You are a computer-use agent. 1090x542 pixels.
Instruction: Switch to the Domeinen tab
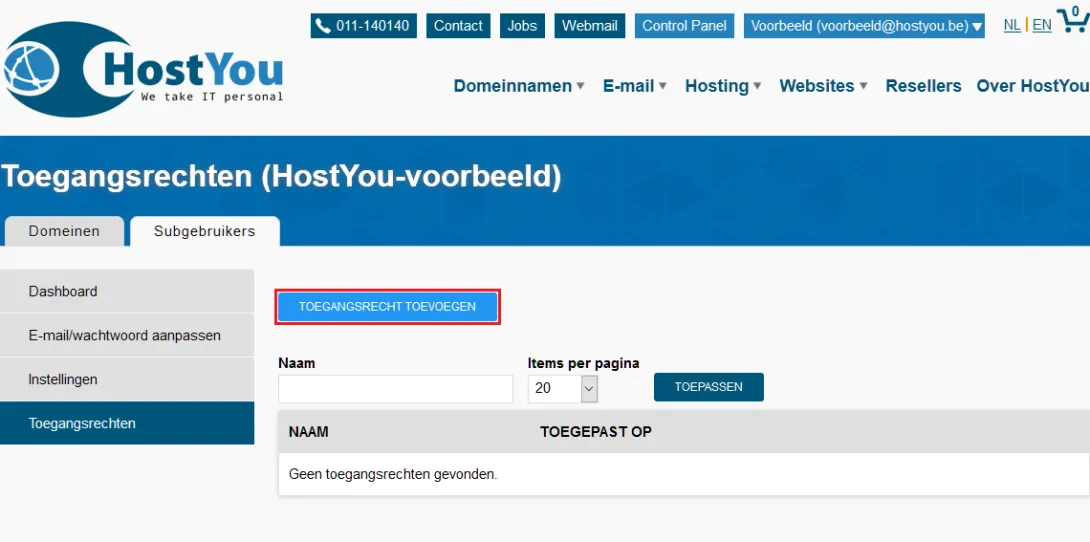[x=64, y=231]
